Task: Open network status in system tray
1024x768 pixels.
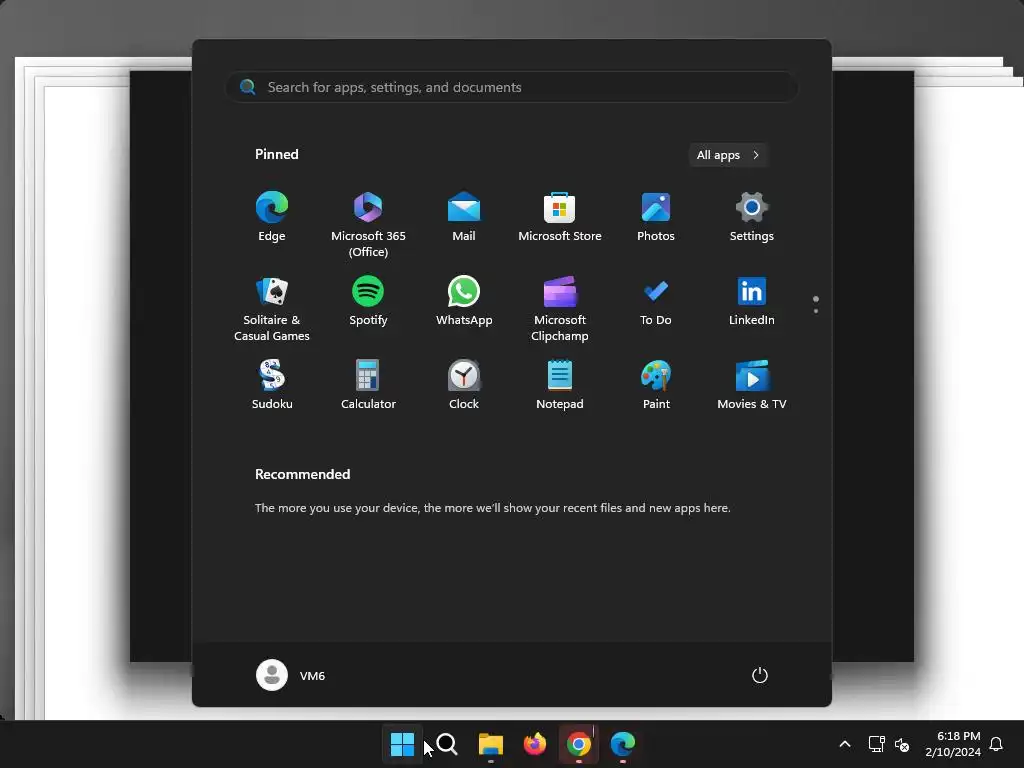Action: [x=876, y=744]
